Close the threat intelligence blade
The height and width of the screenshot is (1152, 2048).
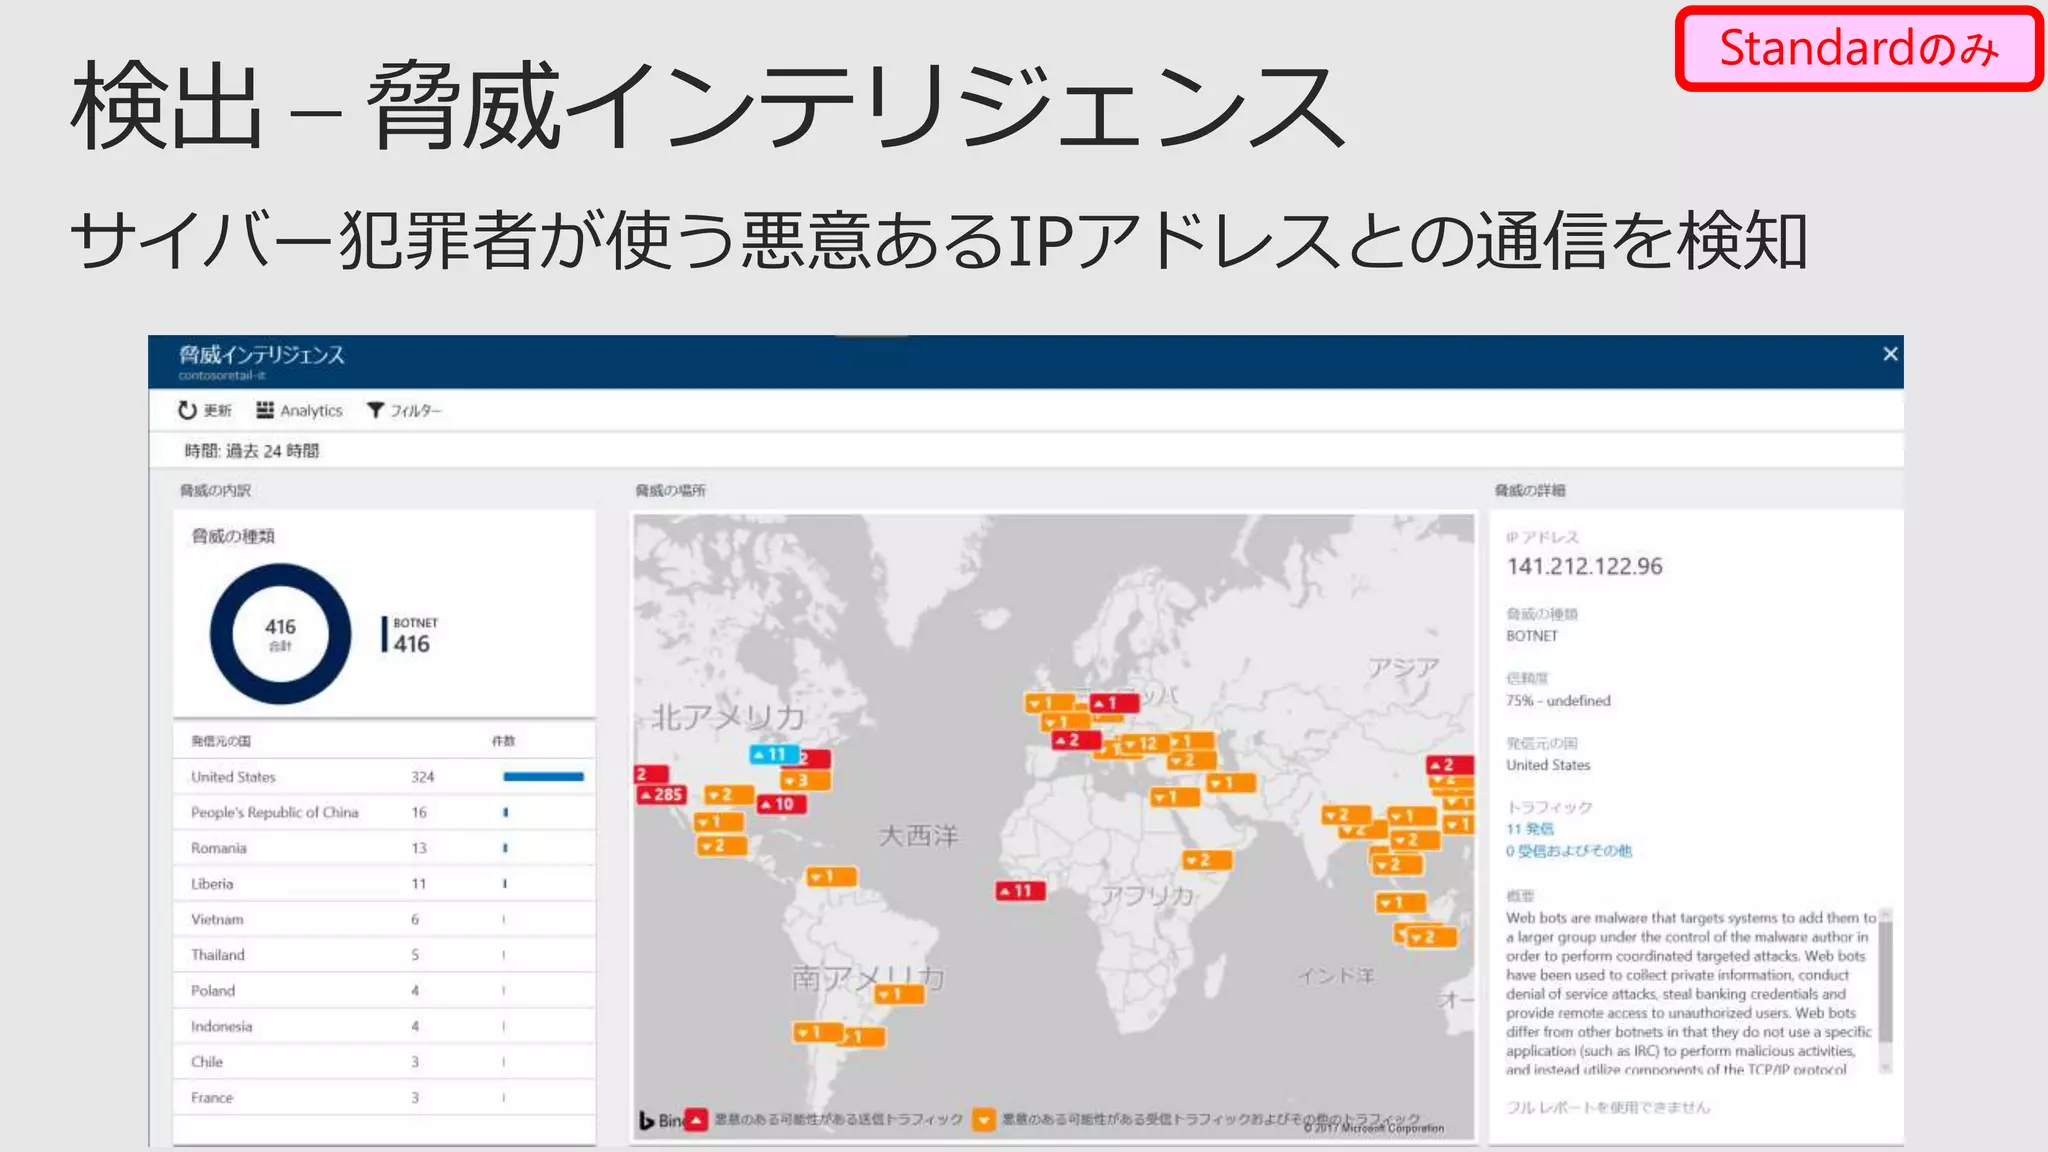pos(1889,354)
